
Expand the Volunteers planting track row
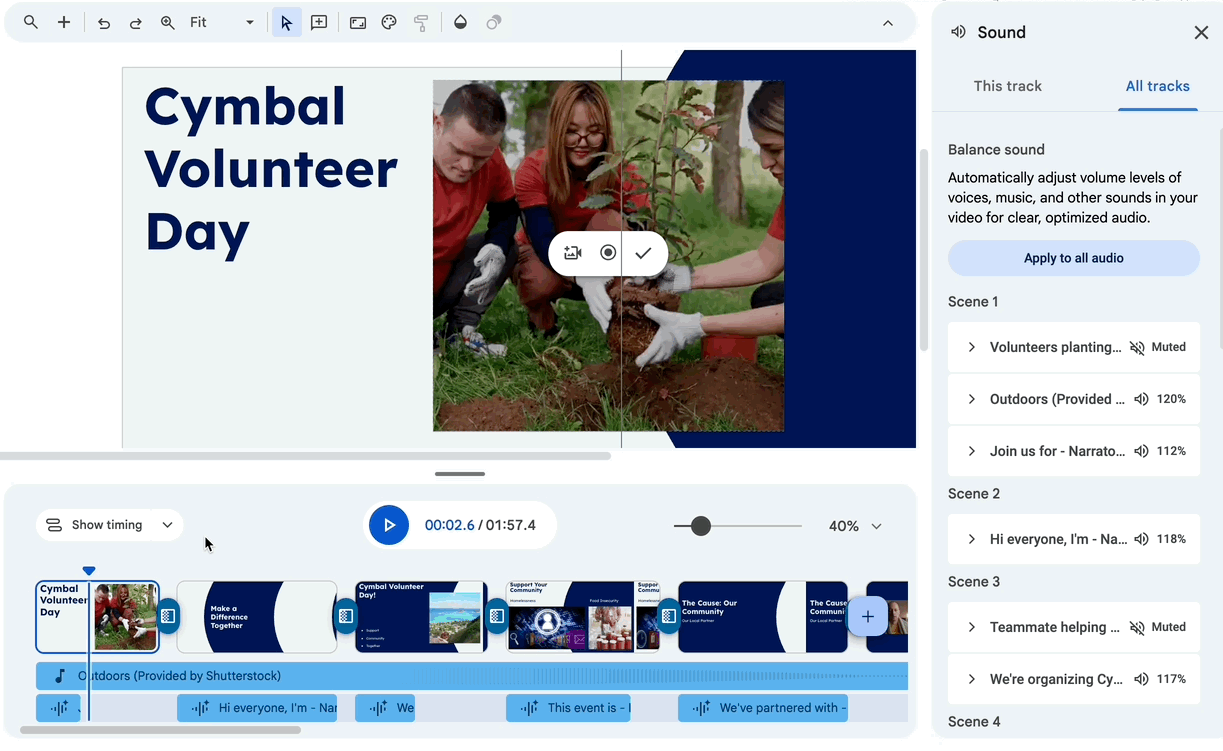coord(971,347)
